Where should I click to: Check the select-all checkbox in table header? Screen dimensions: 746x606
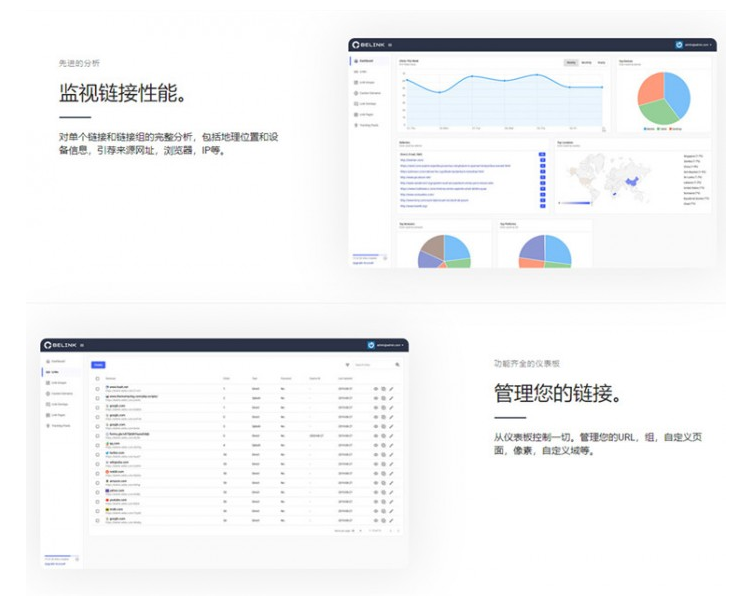point(97,379)
